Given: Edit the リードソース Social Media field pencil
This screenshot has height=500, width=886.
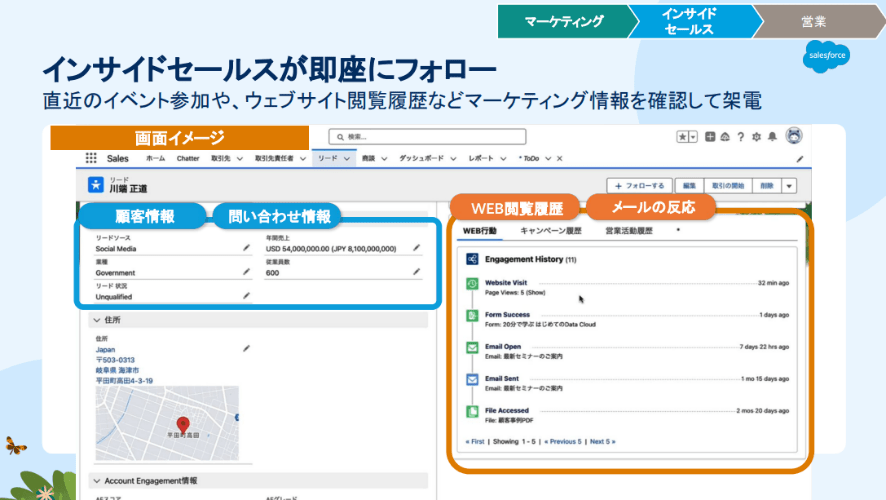Looking at the screenshot, I should pos(246,247).
